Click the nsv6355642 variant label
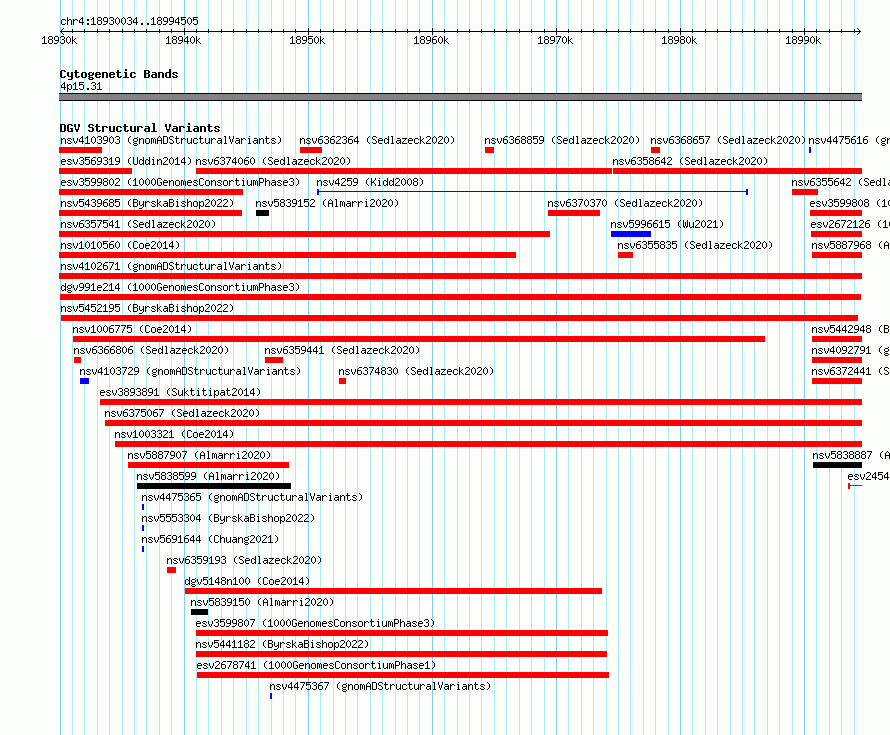Screen dimensions: 890x735 coord(841,182)
